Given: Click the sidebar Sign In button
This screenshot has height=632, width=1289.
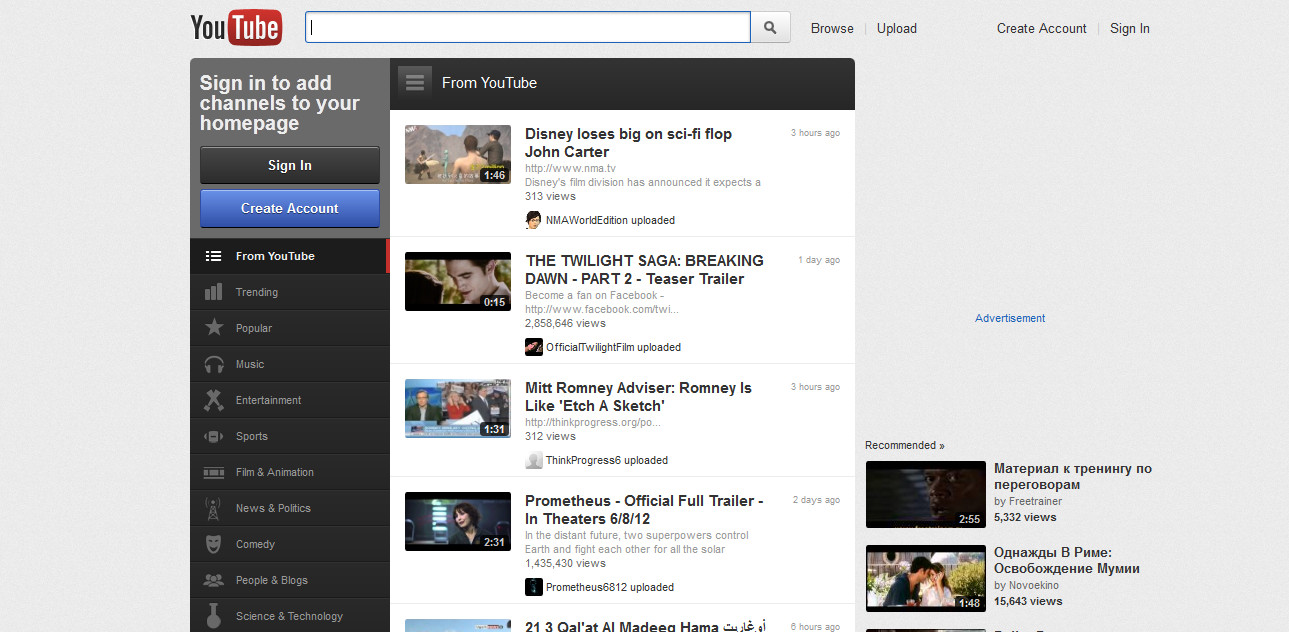Looking at the screenshot, I should click(x=290, y=165).
